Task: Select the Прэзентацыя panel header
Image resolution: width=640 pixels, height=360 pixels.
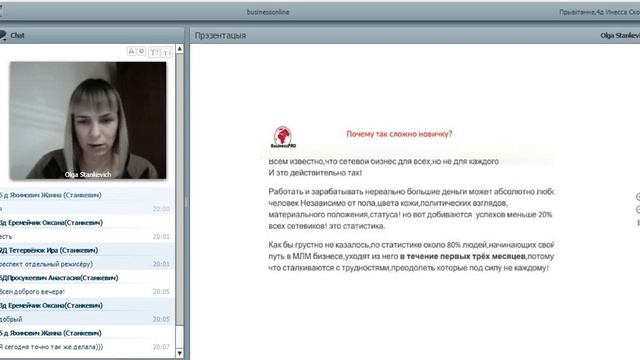Action: (x=415, y=36)
